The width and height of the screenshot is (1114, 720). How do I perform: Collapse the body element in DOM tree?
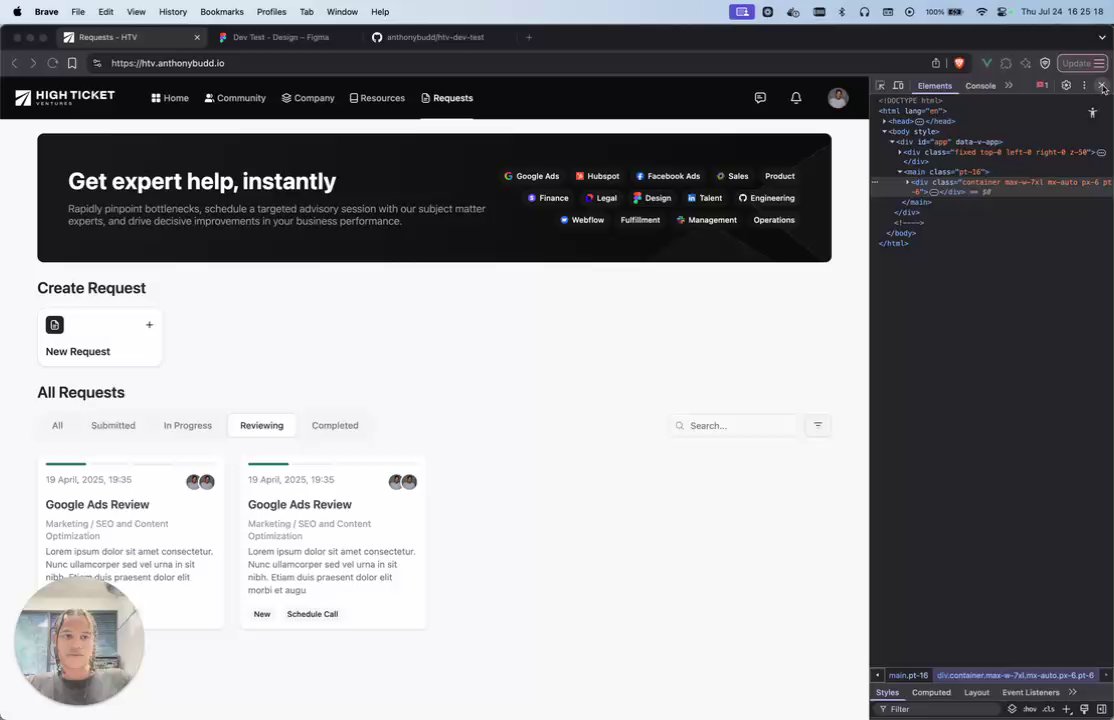click(x=885, y=131)
